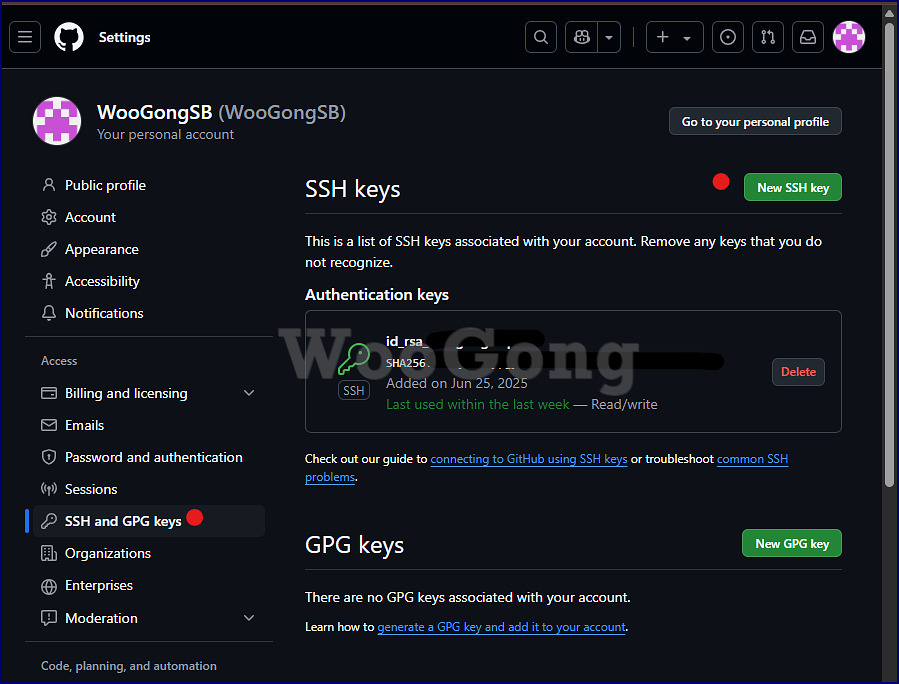Click the person icon beside Public profile
The image size is (899, 684).
pos(49,185)
